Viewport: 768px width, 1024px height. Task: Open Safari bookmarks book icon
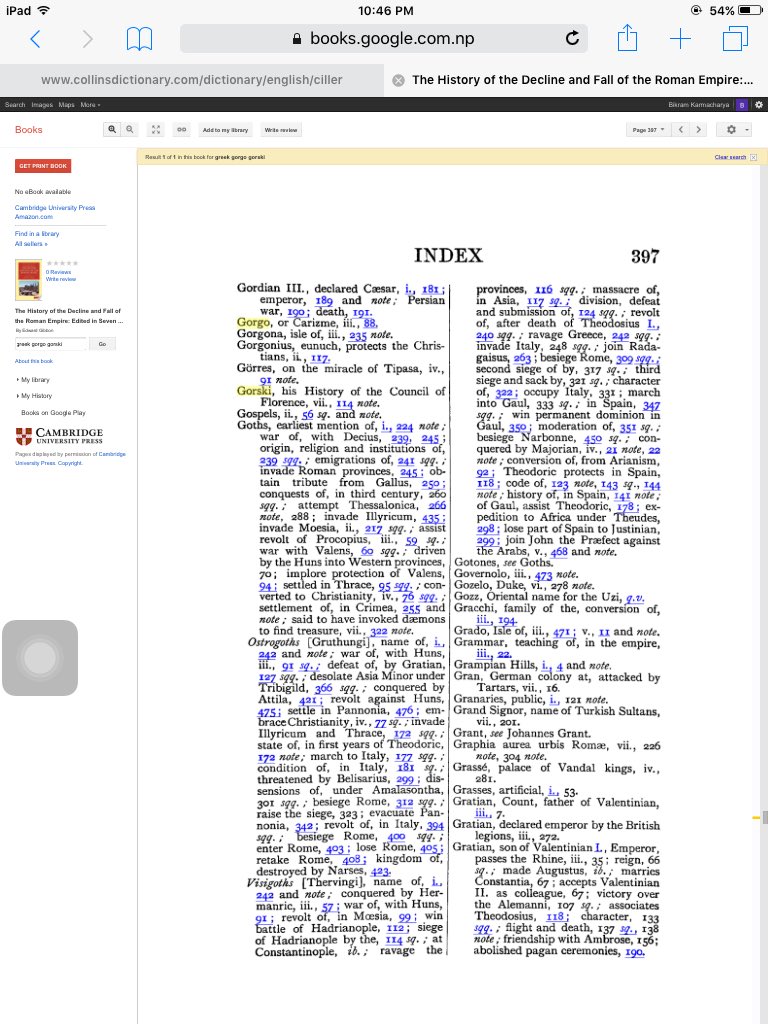tap(139, 39)
